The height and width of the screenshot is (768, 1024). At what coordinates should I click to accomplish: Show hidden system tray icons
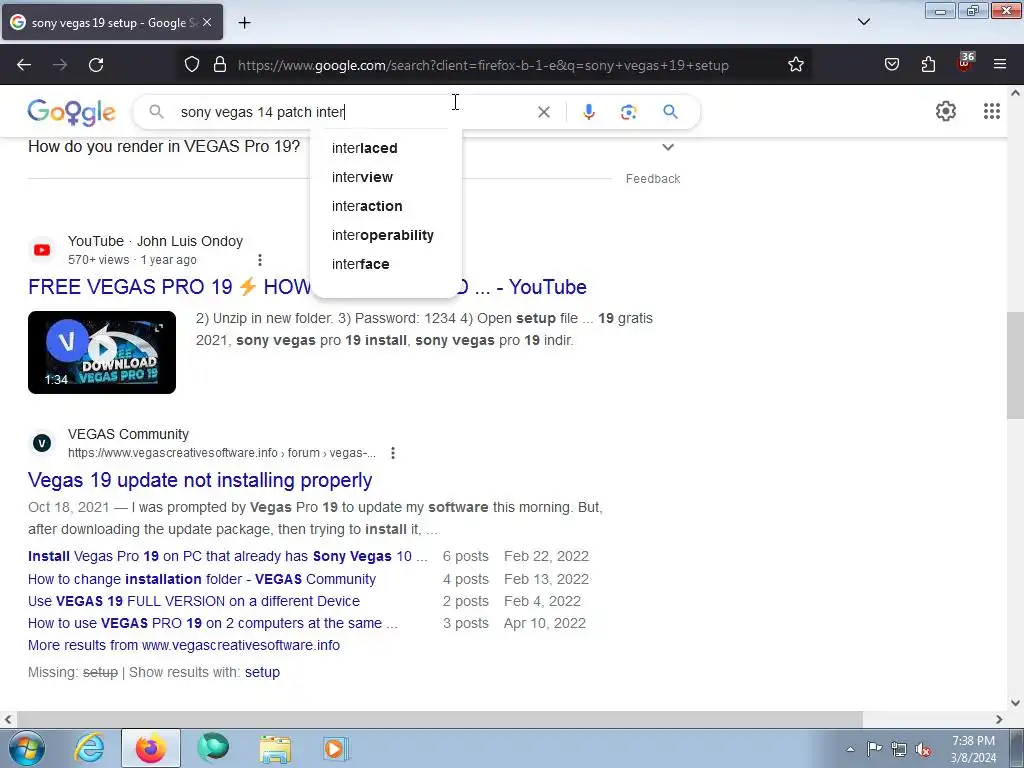pyautogui.click(x=850, y=749)
